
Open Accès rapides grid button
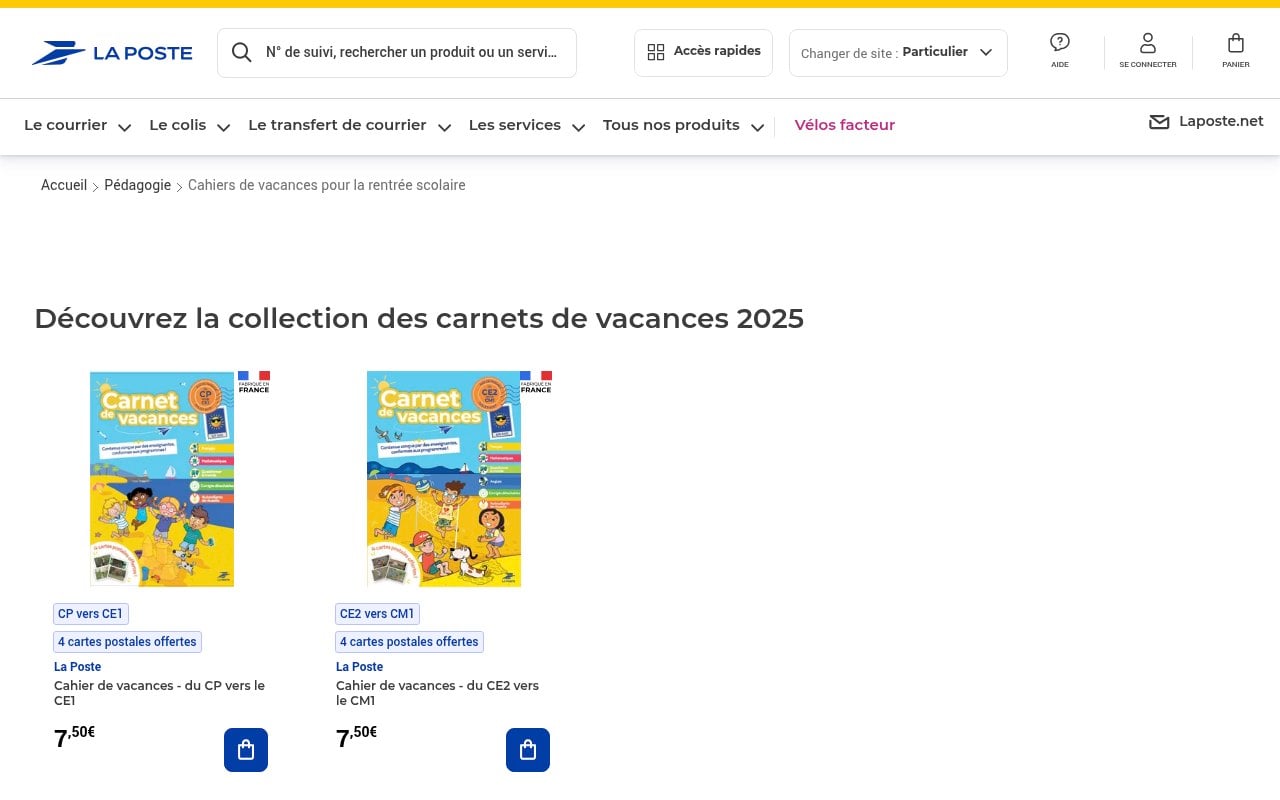[703, 52]
